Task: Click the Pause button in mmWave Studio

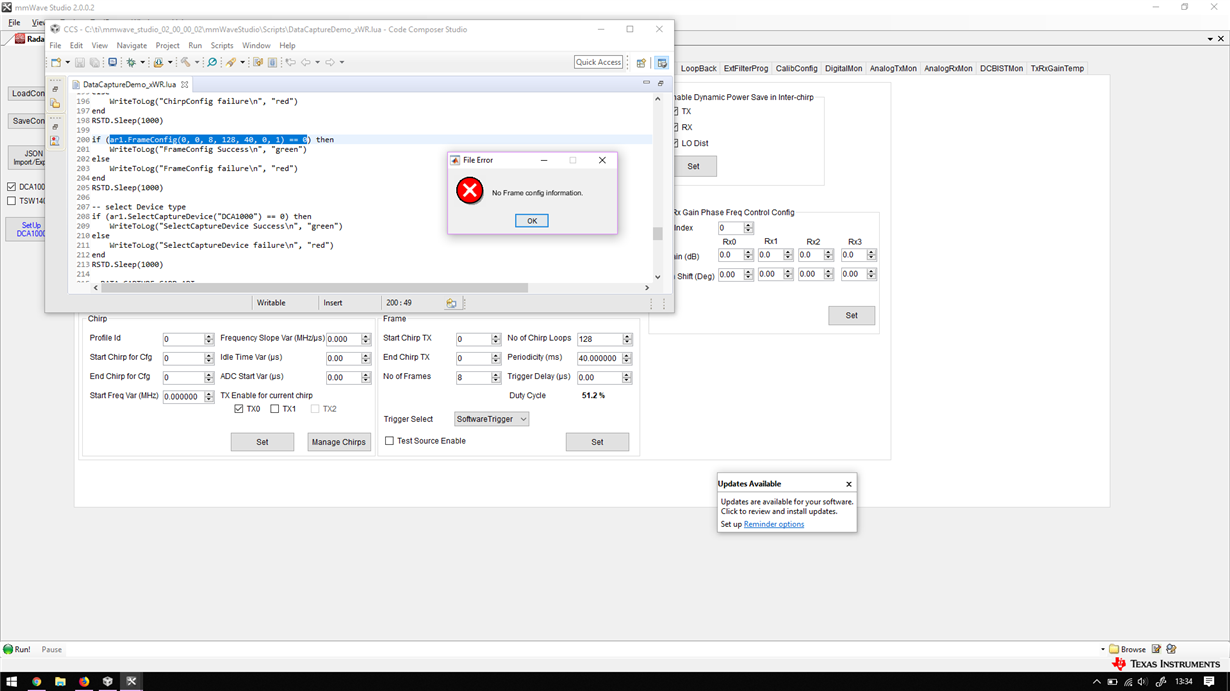Action: 51,649
